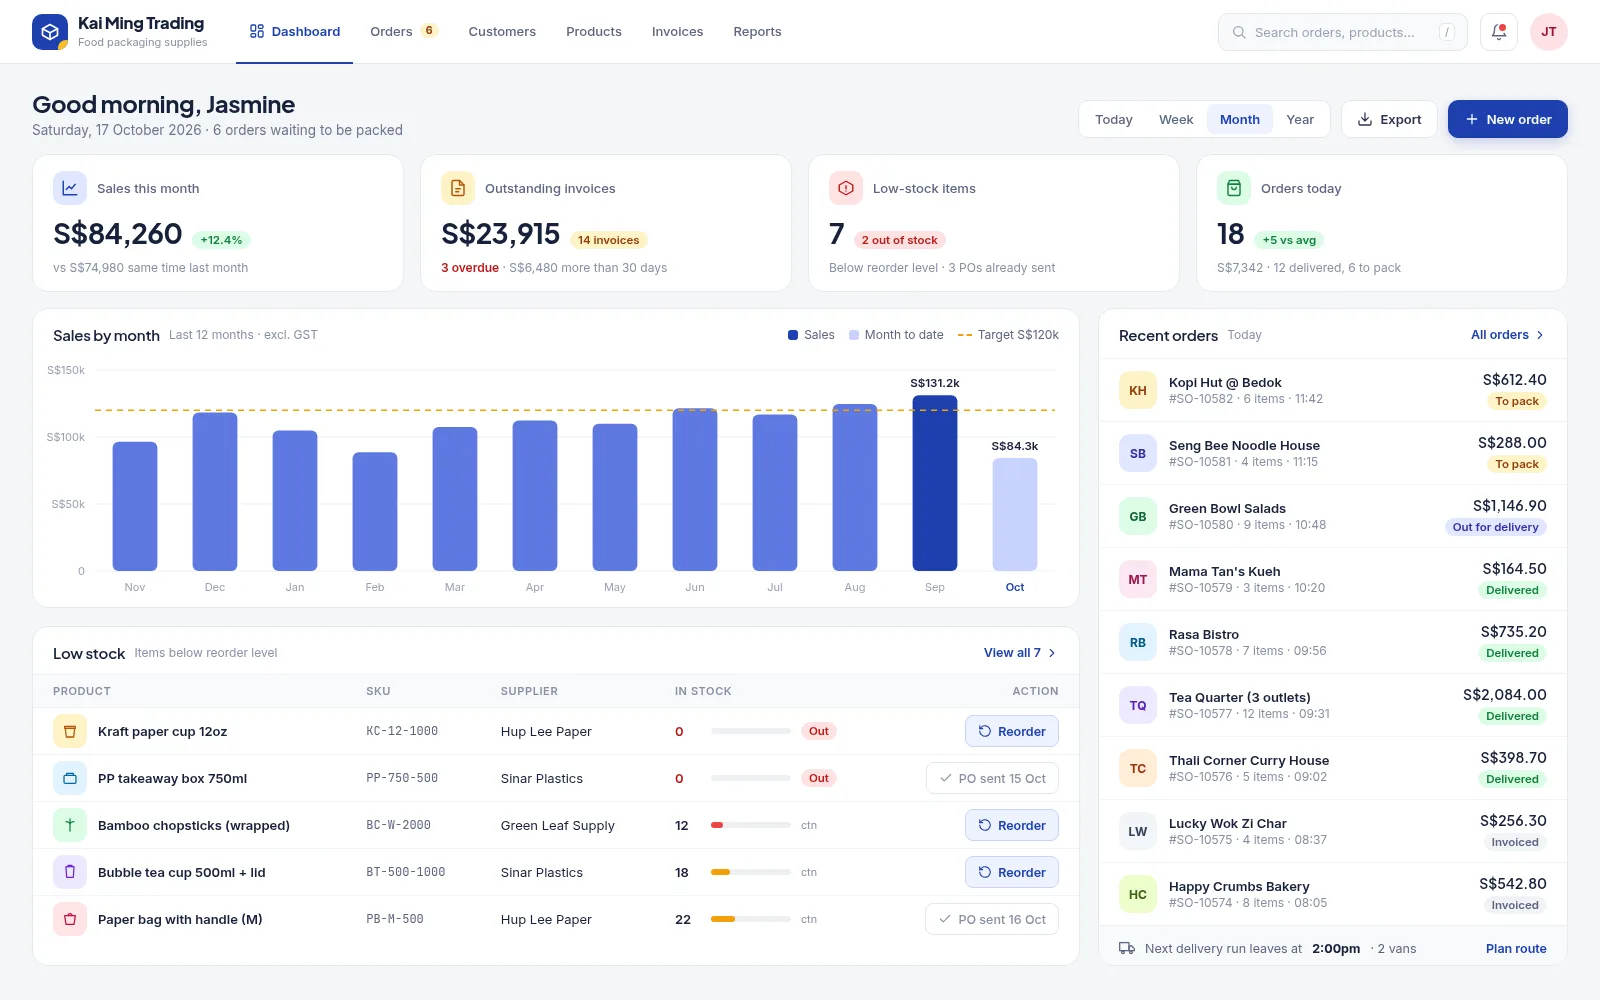The width and height of the screenshot is (1600, 1000).
Task: Reorder Kraft paper cup 12oz
Action: [x=1012, y=731]
